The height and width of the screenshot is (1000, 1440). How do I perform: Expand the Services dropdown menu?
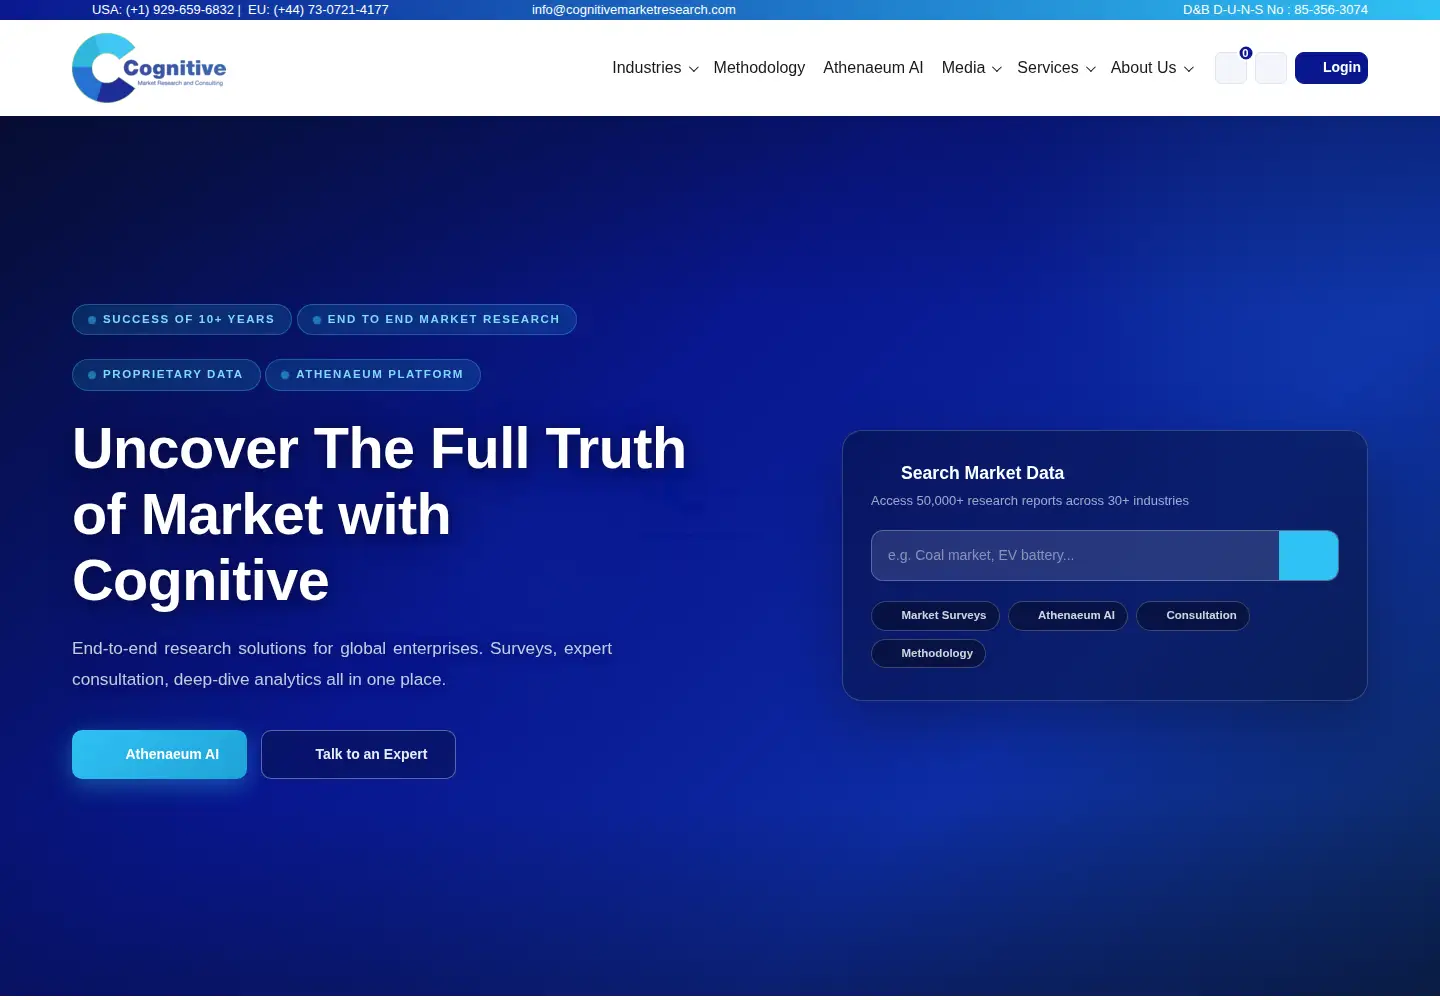(1056, 68)
